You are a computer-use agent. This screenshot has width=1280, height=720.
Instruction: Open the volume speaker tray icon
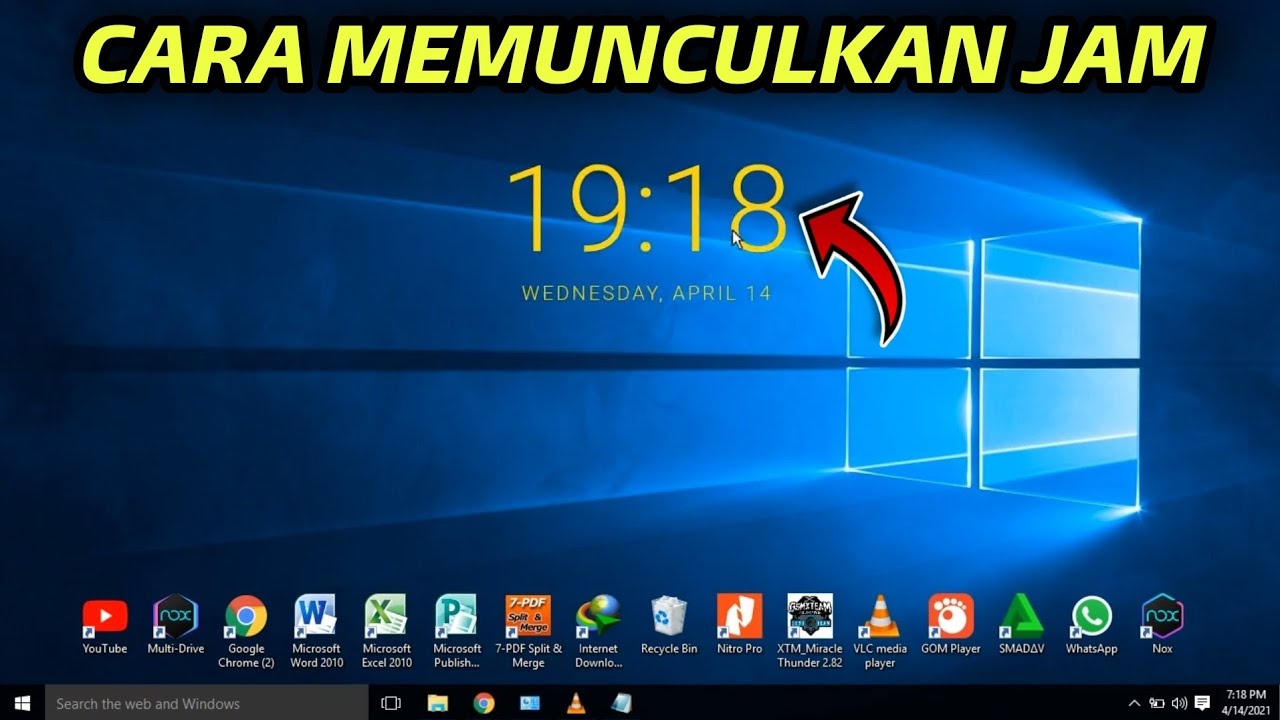(1179, 703)
